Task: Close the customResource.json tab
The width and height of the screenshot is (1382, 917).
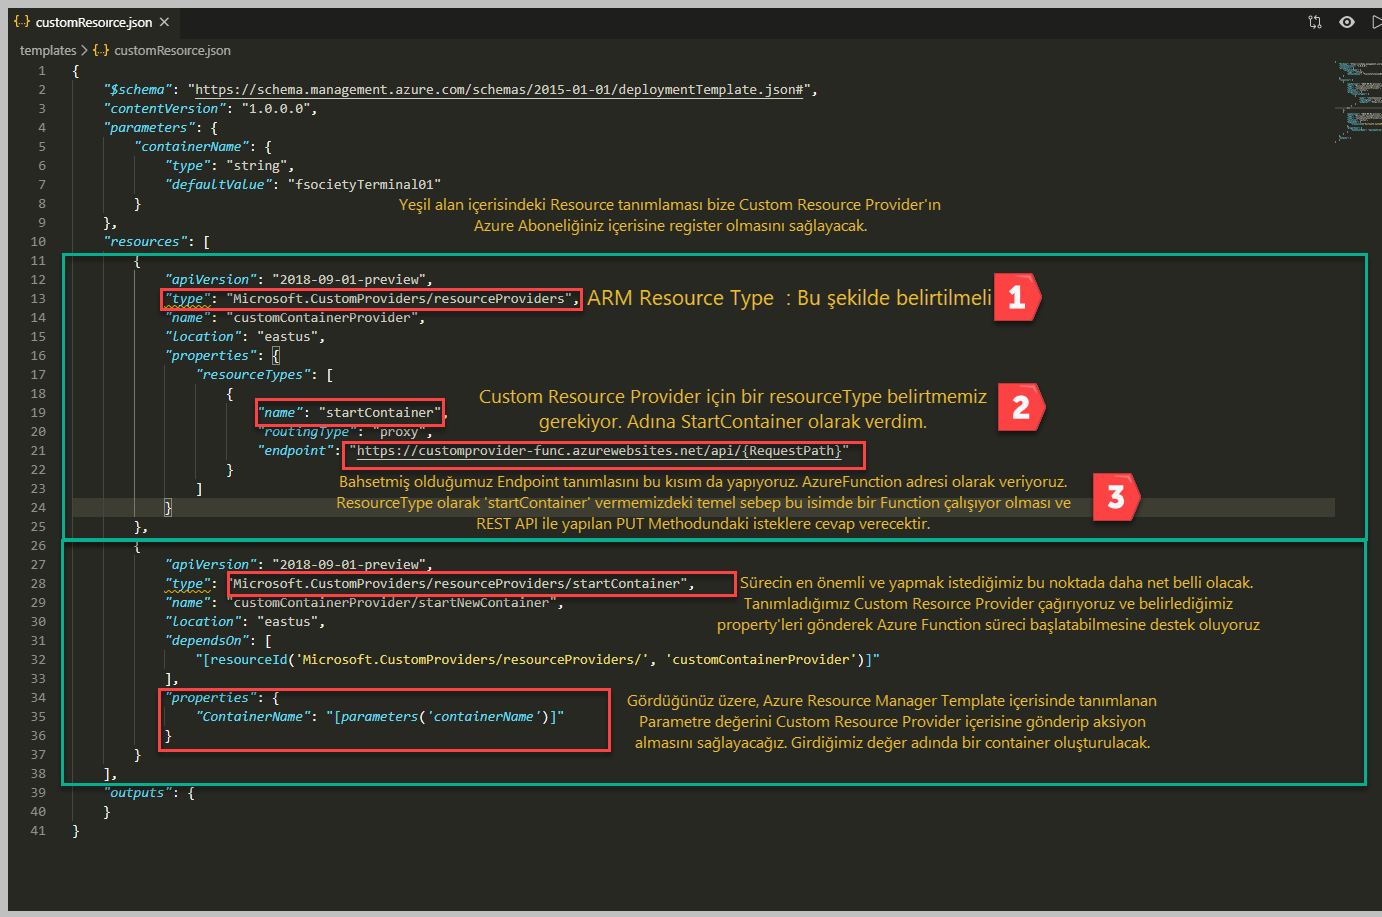Action: point(164,22)
